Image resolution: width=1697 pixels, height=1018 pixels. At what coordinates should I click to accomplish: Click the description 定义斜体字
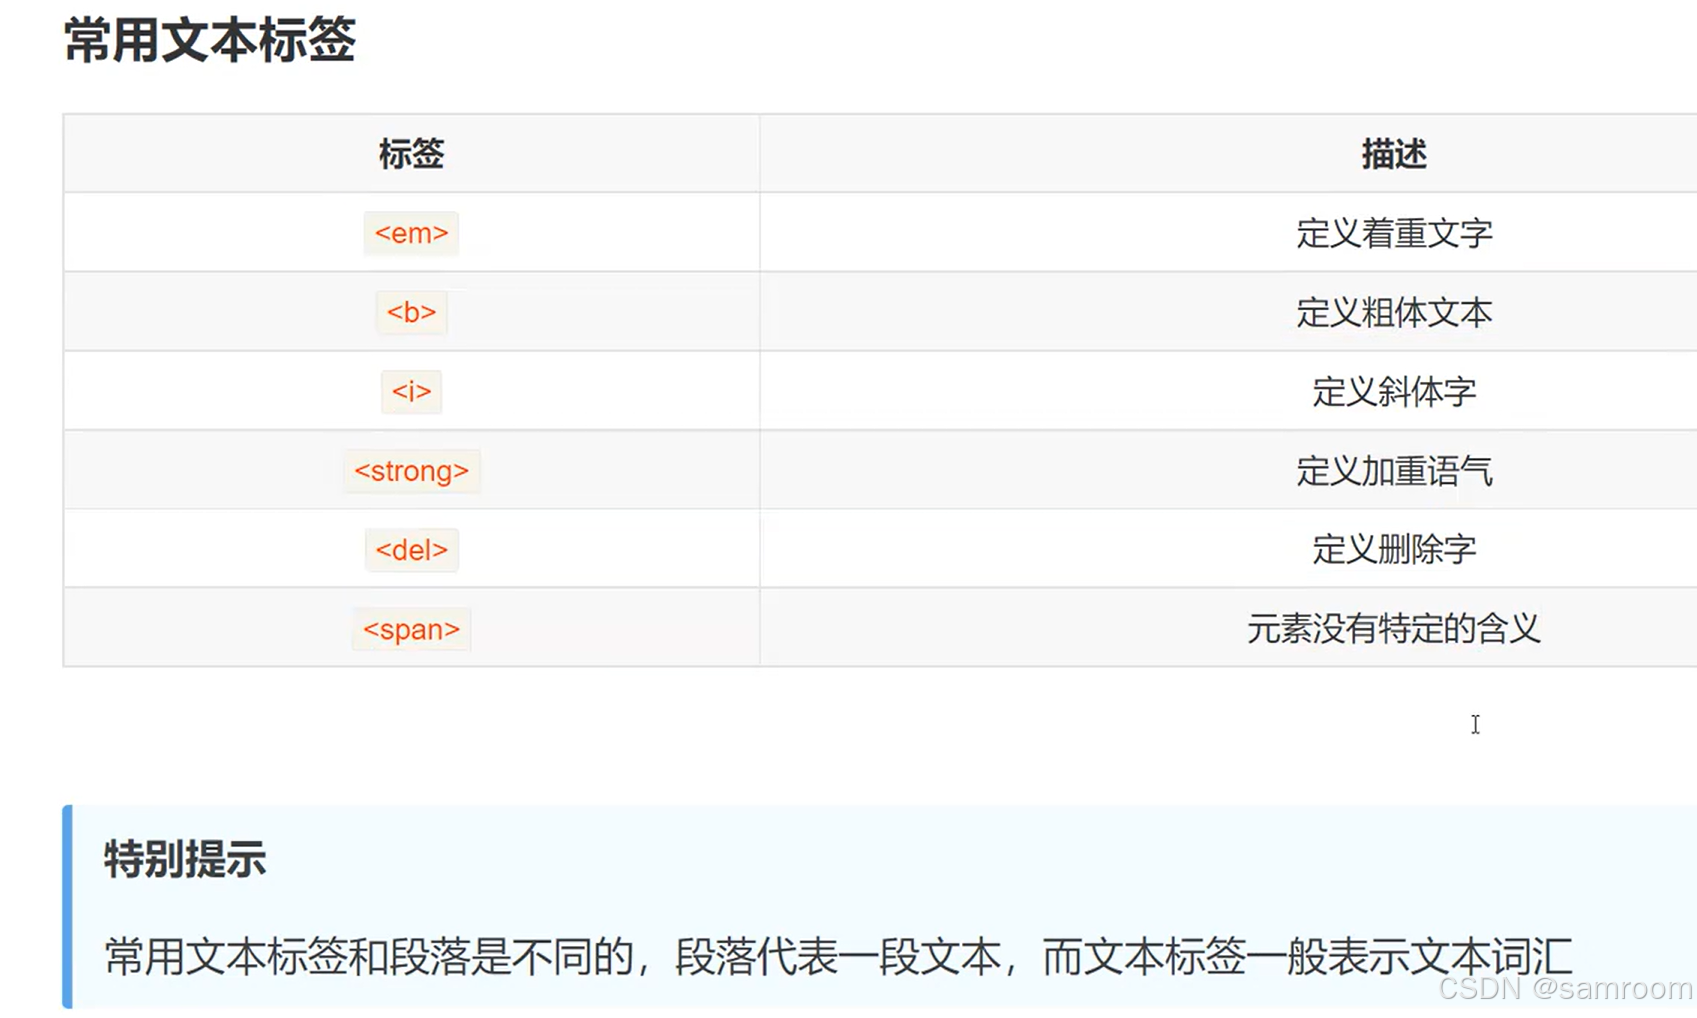pyautogui.click(x=1394, y=391)
